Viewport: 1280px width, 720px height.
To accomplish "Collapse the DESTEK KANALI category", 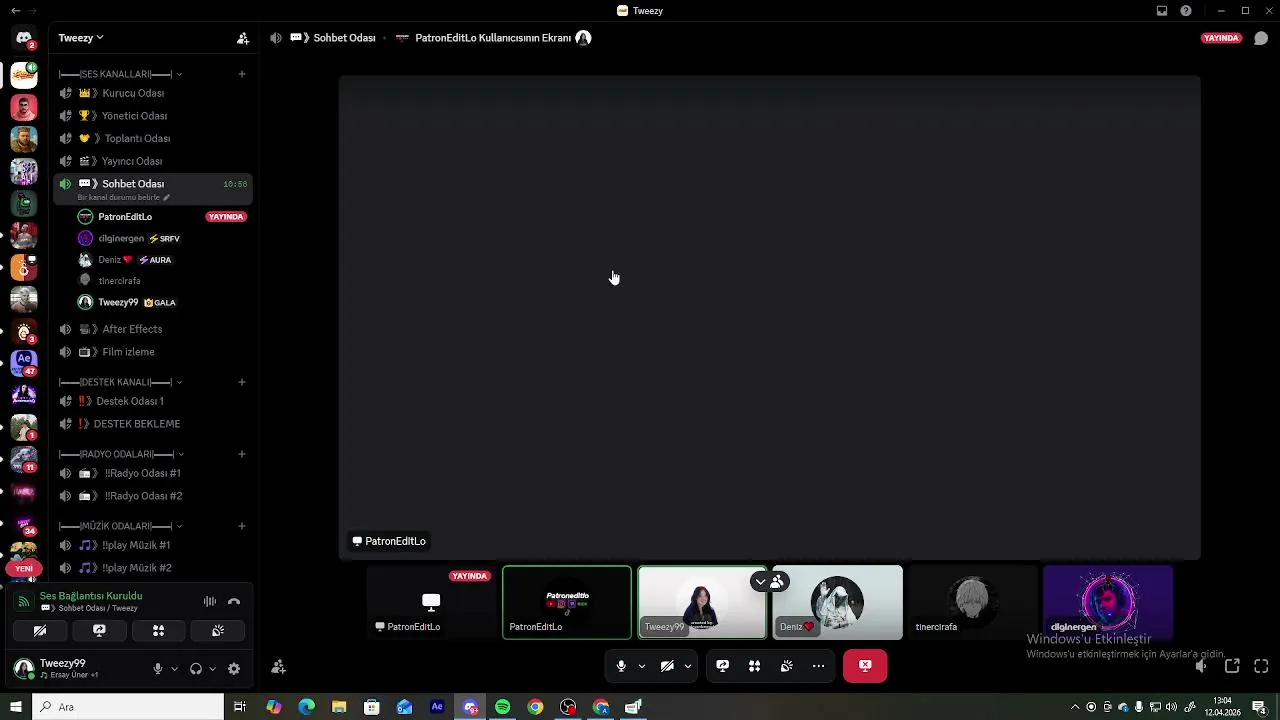I will (x=120, y=382).
